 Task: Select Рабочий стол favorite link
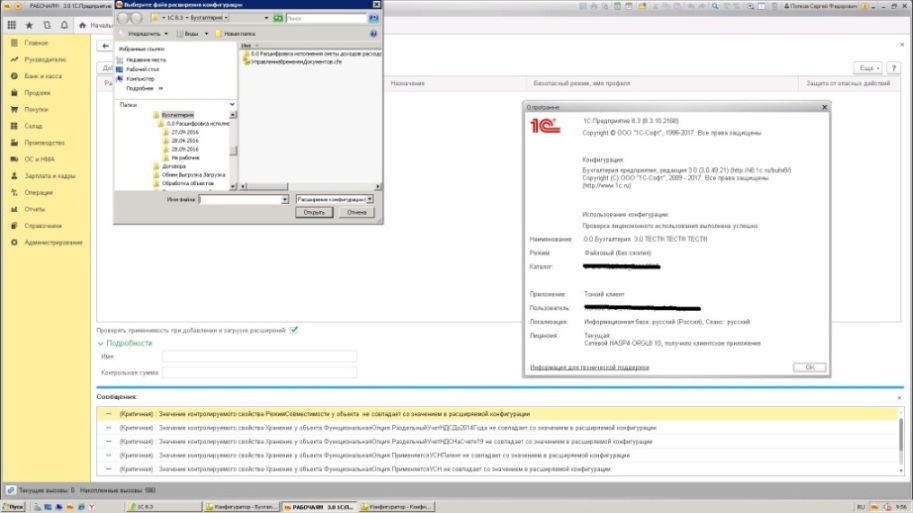(139, 69)
